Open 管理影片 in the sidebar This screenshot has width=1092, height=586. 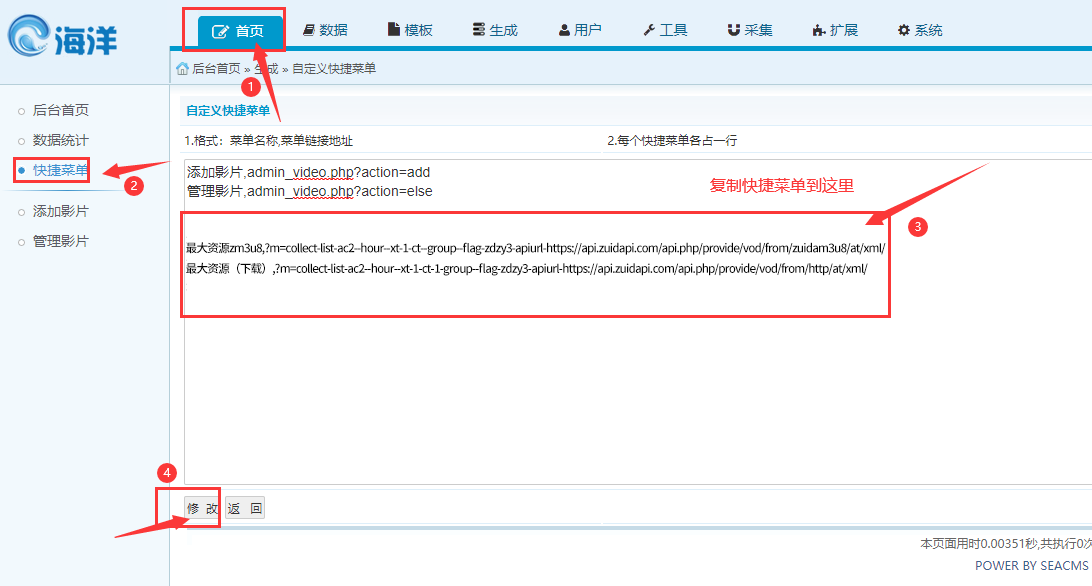pyautogui.click(x=61, y=241)
